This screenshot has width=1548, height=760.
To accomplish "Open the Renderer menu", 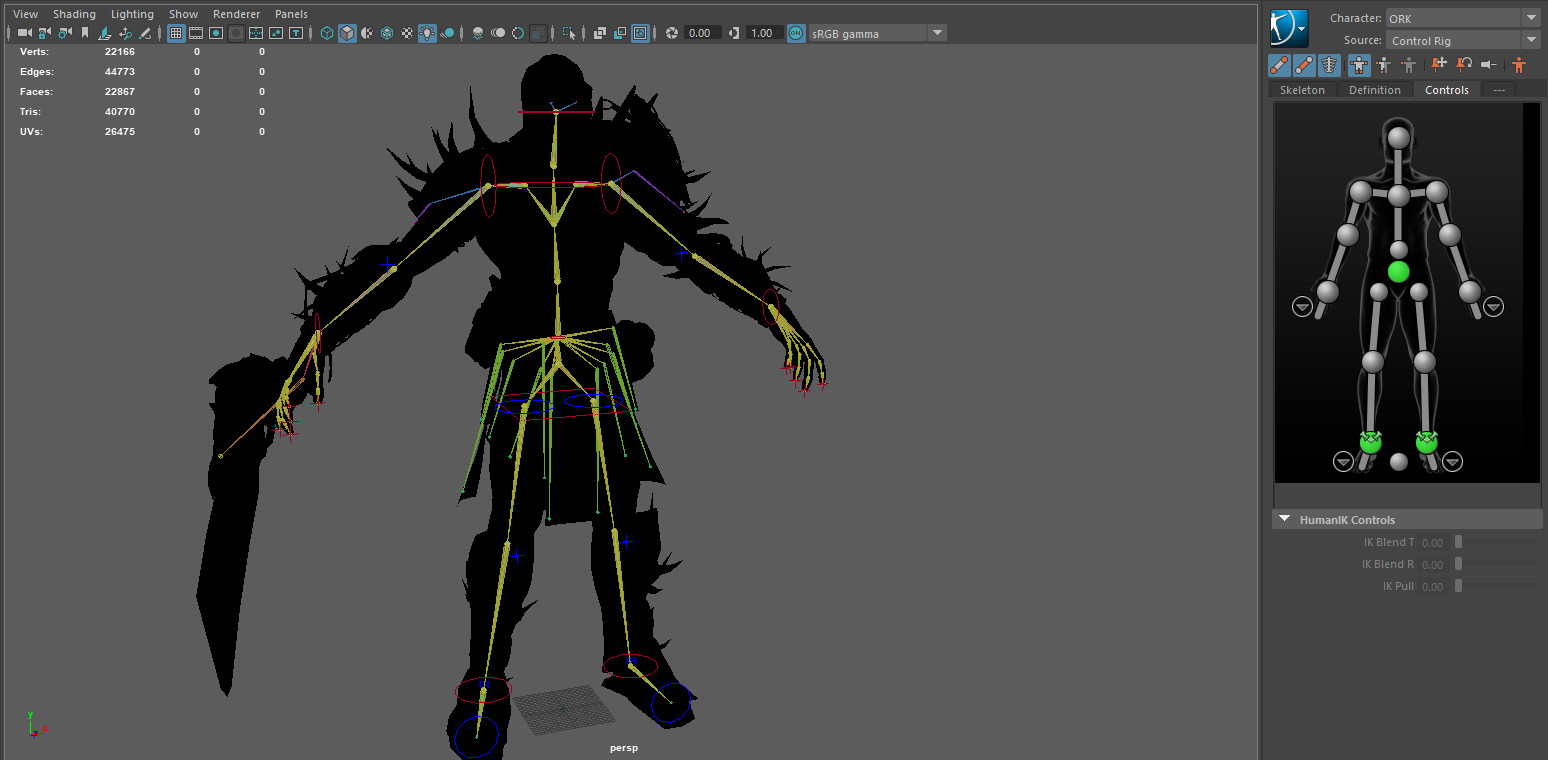I will (x=236, y=14).
